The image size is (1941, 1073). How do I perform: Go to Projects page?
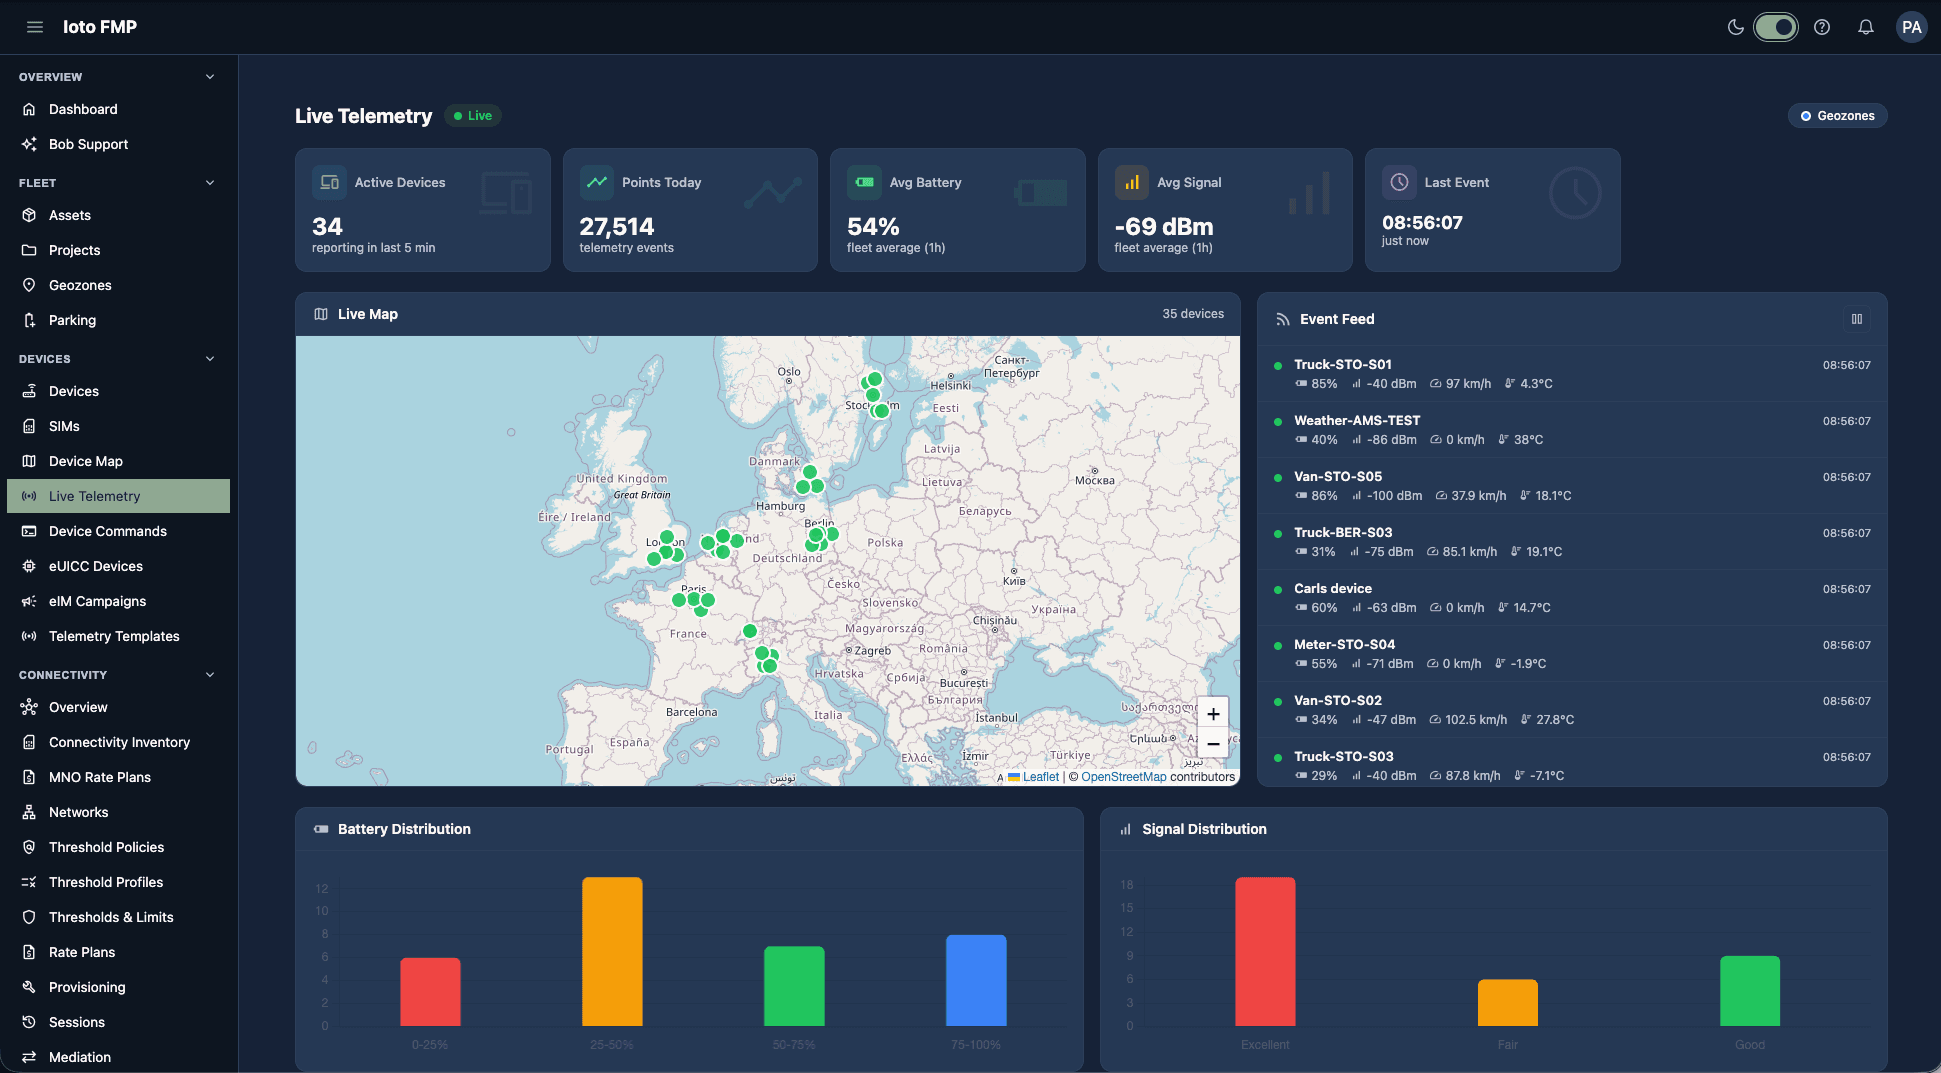coord(118,250)
